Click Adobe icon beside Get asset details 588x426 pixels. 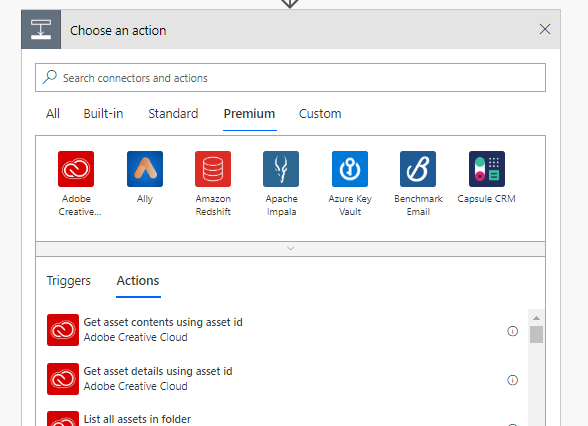(63, 379)
